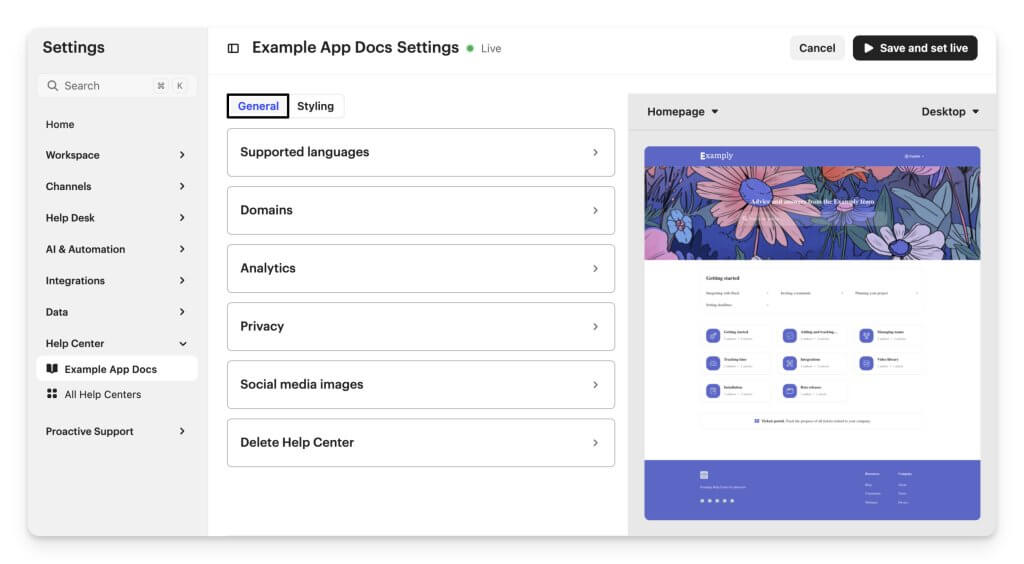The image size is (1024, 564).
Task: Click the Integrations card icon in preview
Action: pos(789,363)
